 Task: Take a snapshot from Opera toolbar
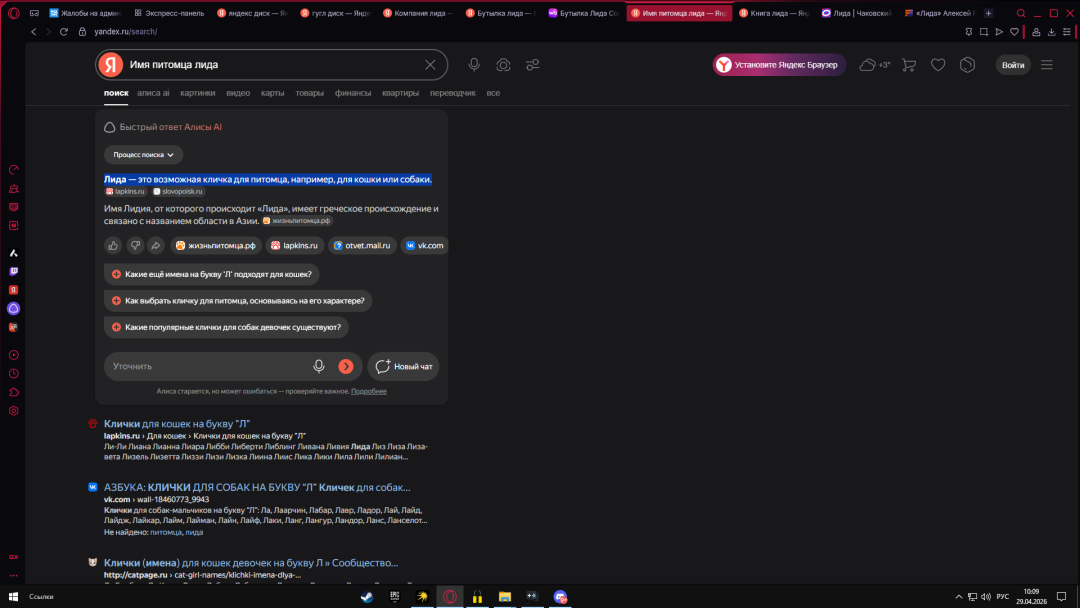[x=984, y=32]
